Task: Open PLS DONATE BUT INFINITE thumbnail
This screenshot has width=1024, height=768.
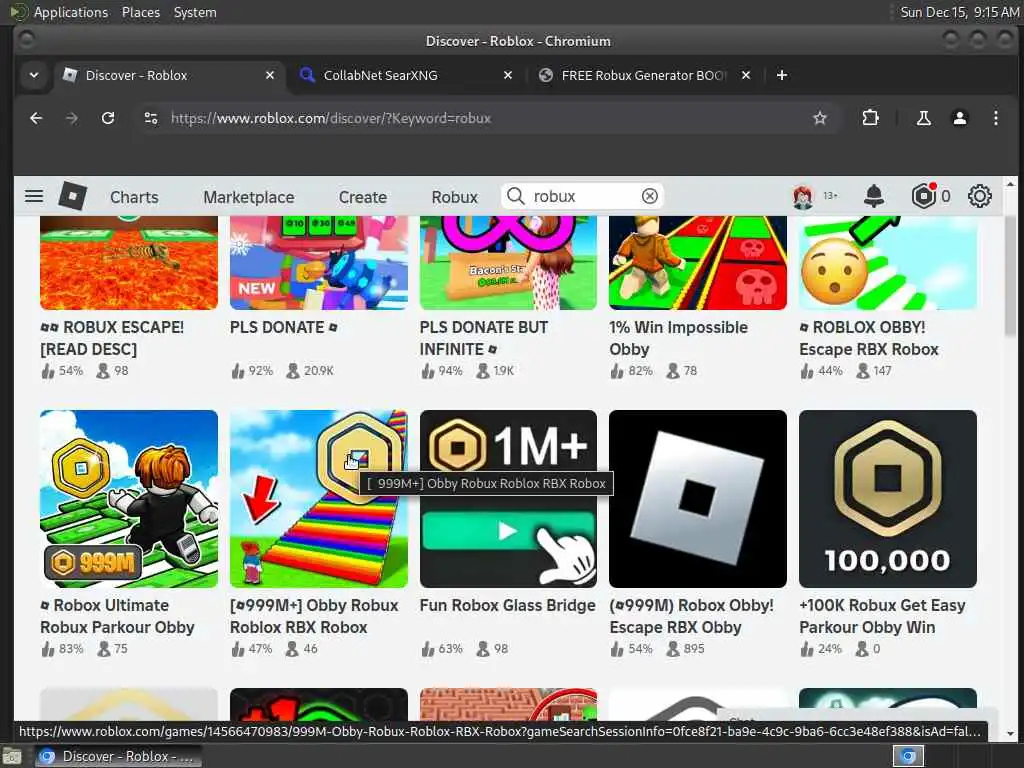Action: (508, 263)
